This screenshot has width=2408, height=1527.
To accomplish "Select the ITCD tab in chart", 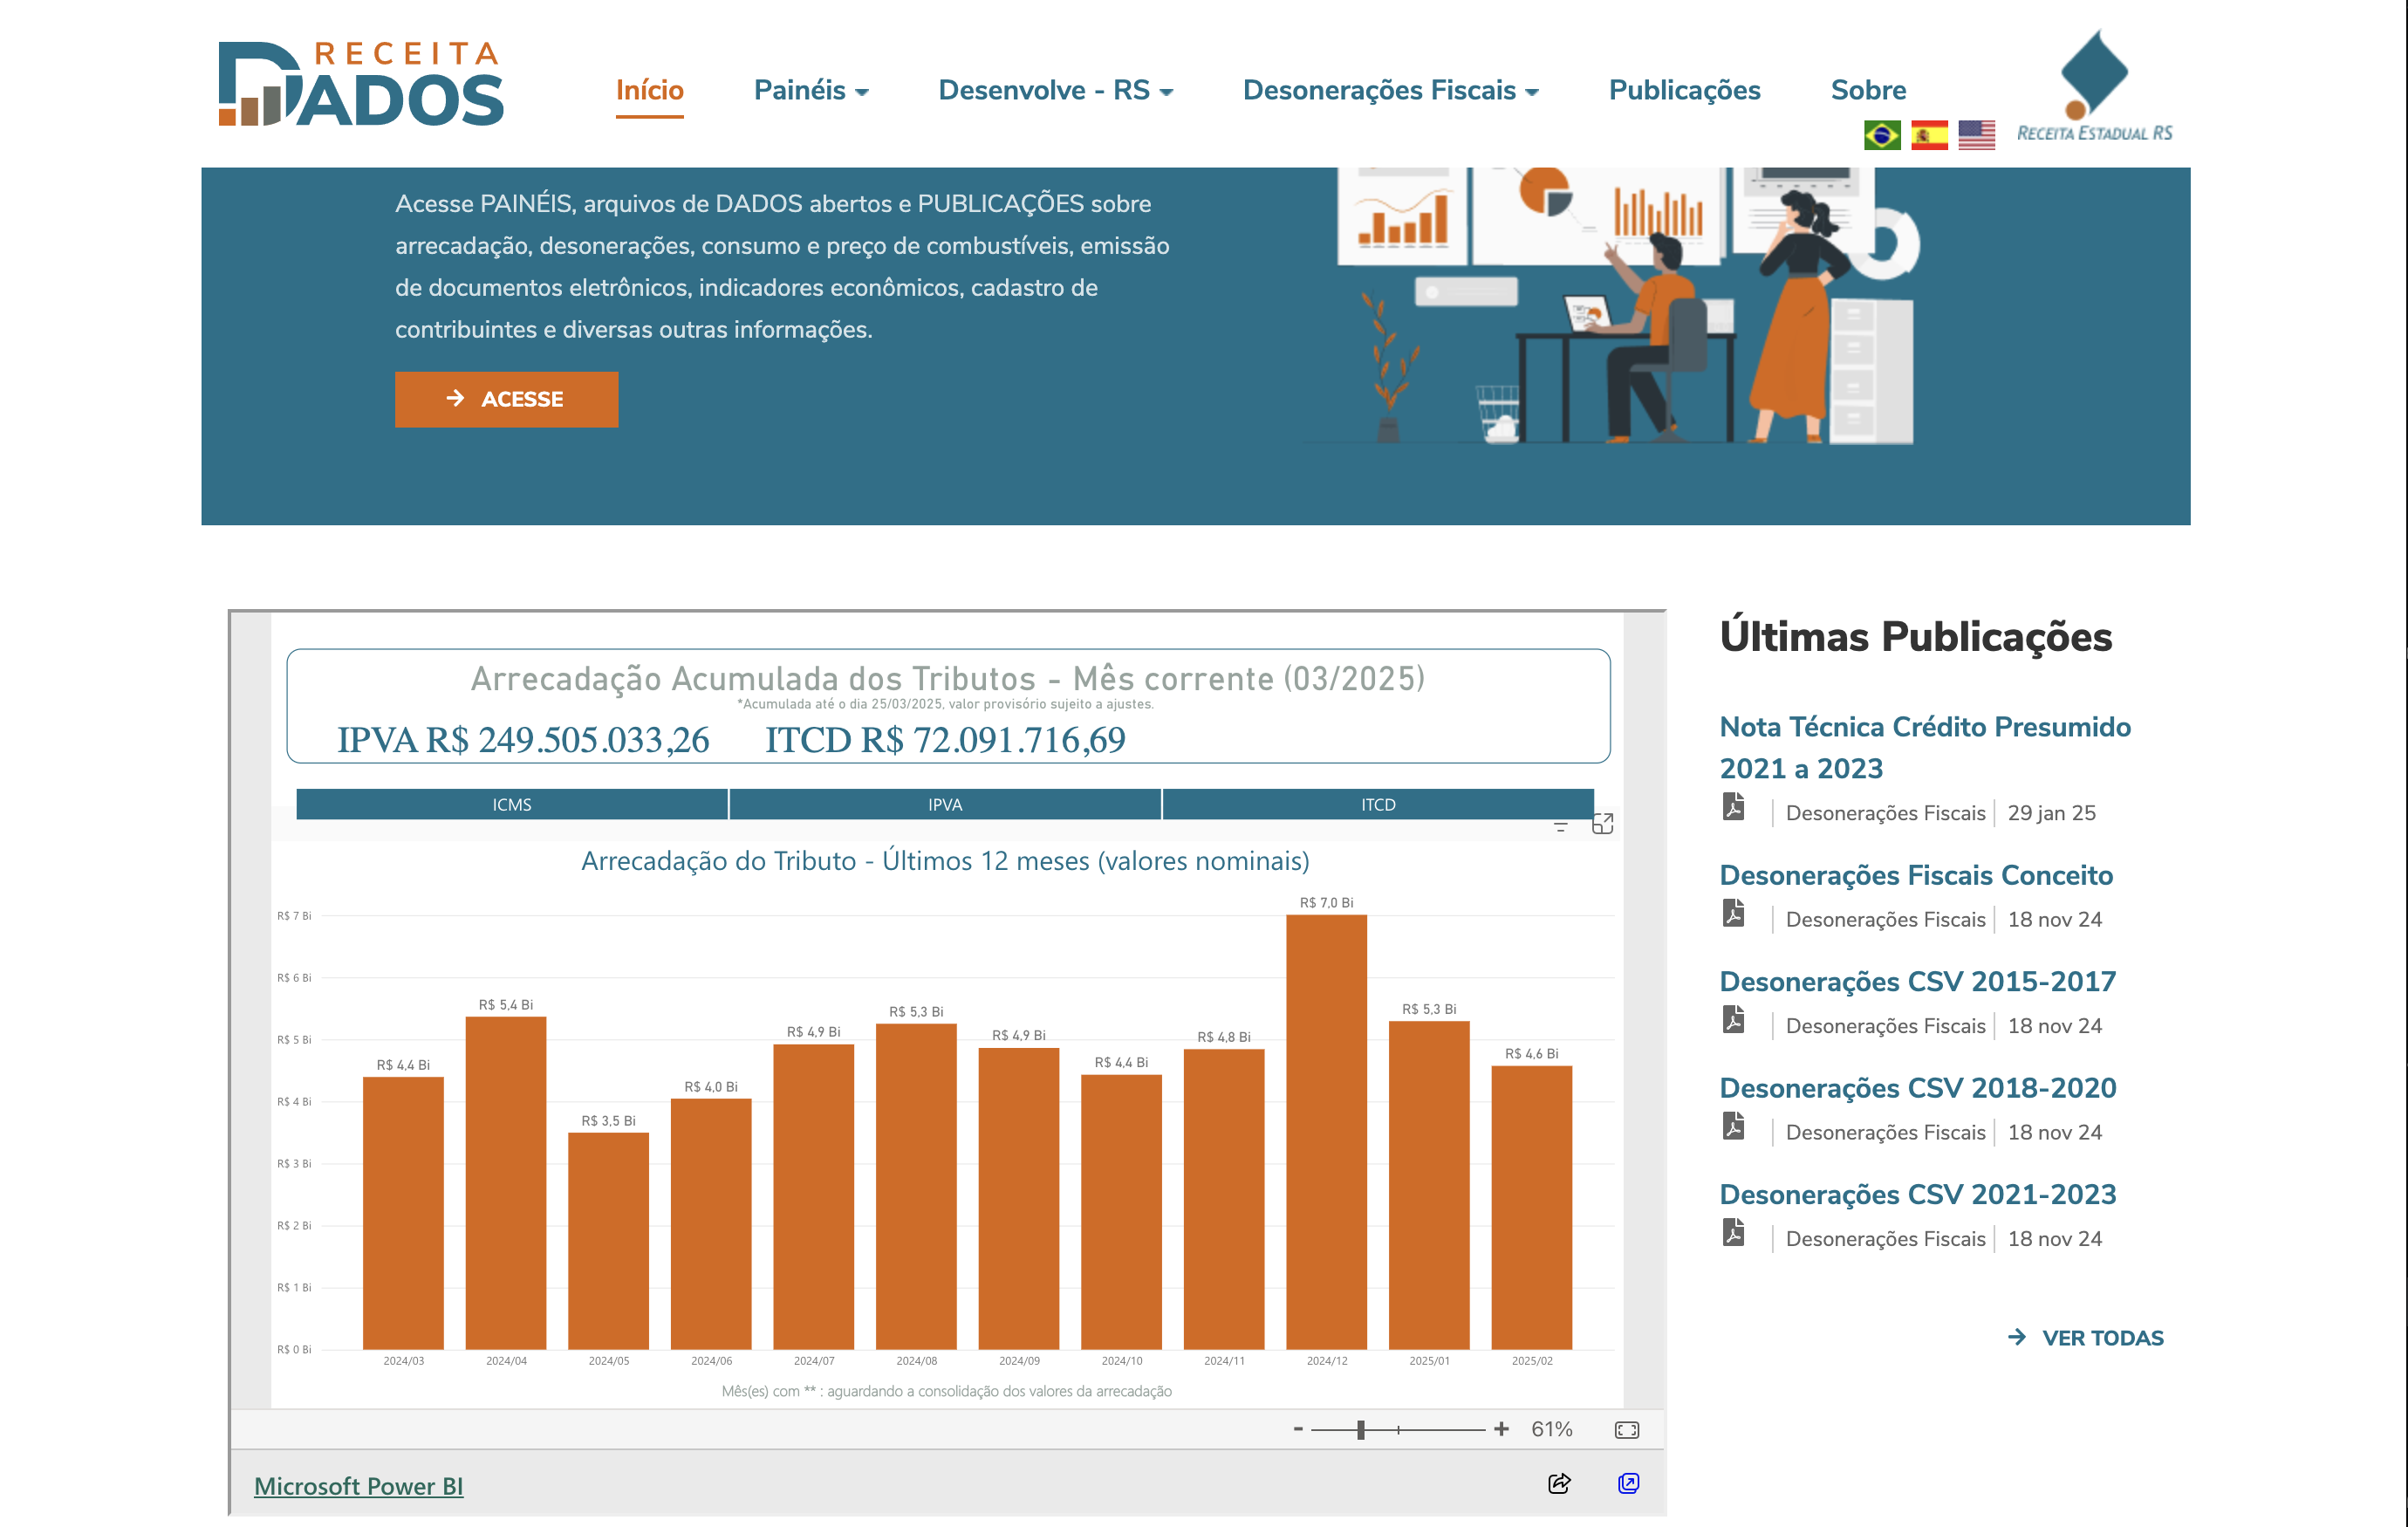I will pos(1377,804).
